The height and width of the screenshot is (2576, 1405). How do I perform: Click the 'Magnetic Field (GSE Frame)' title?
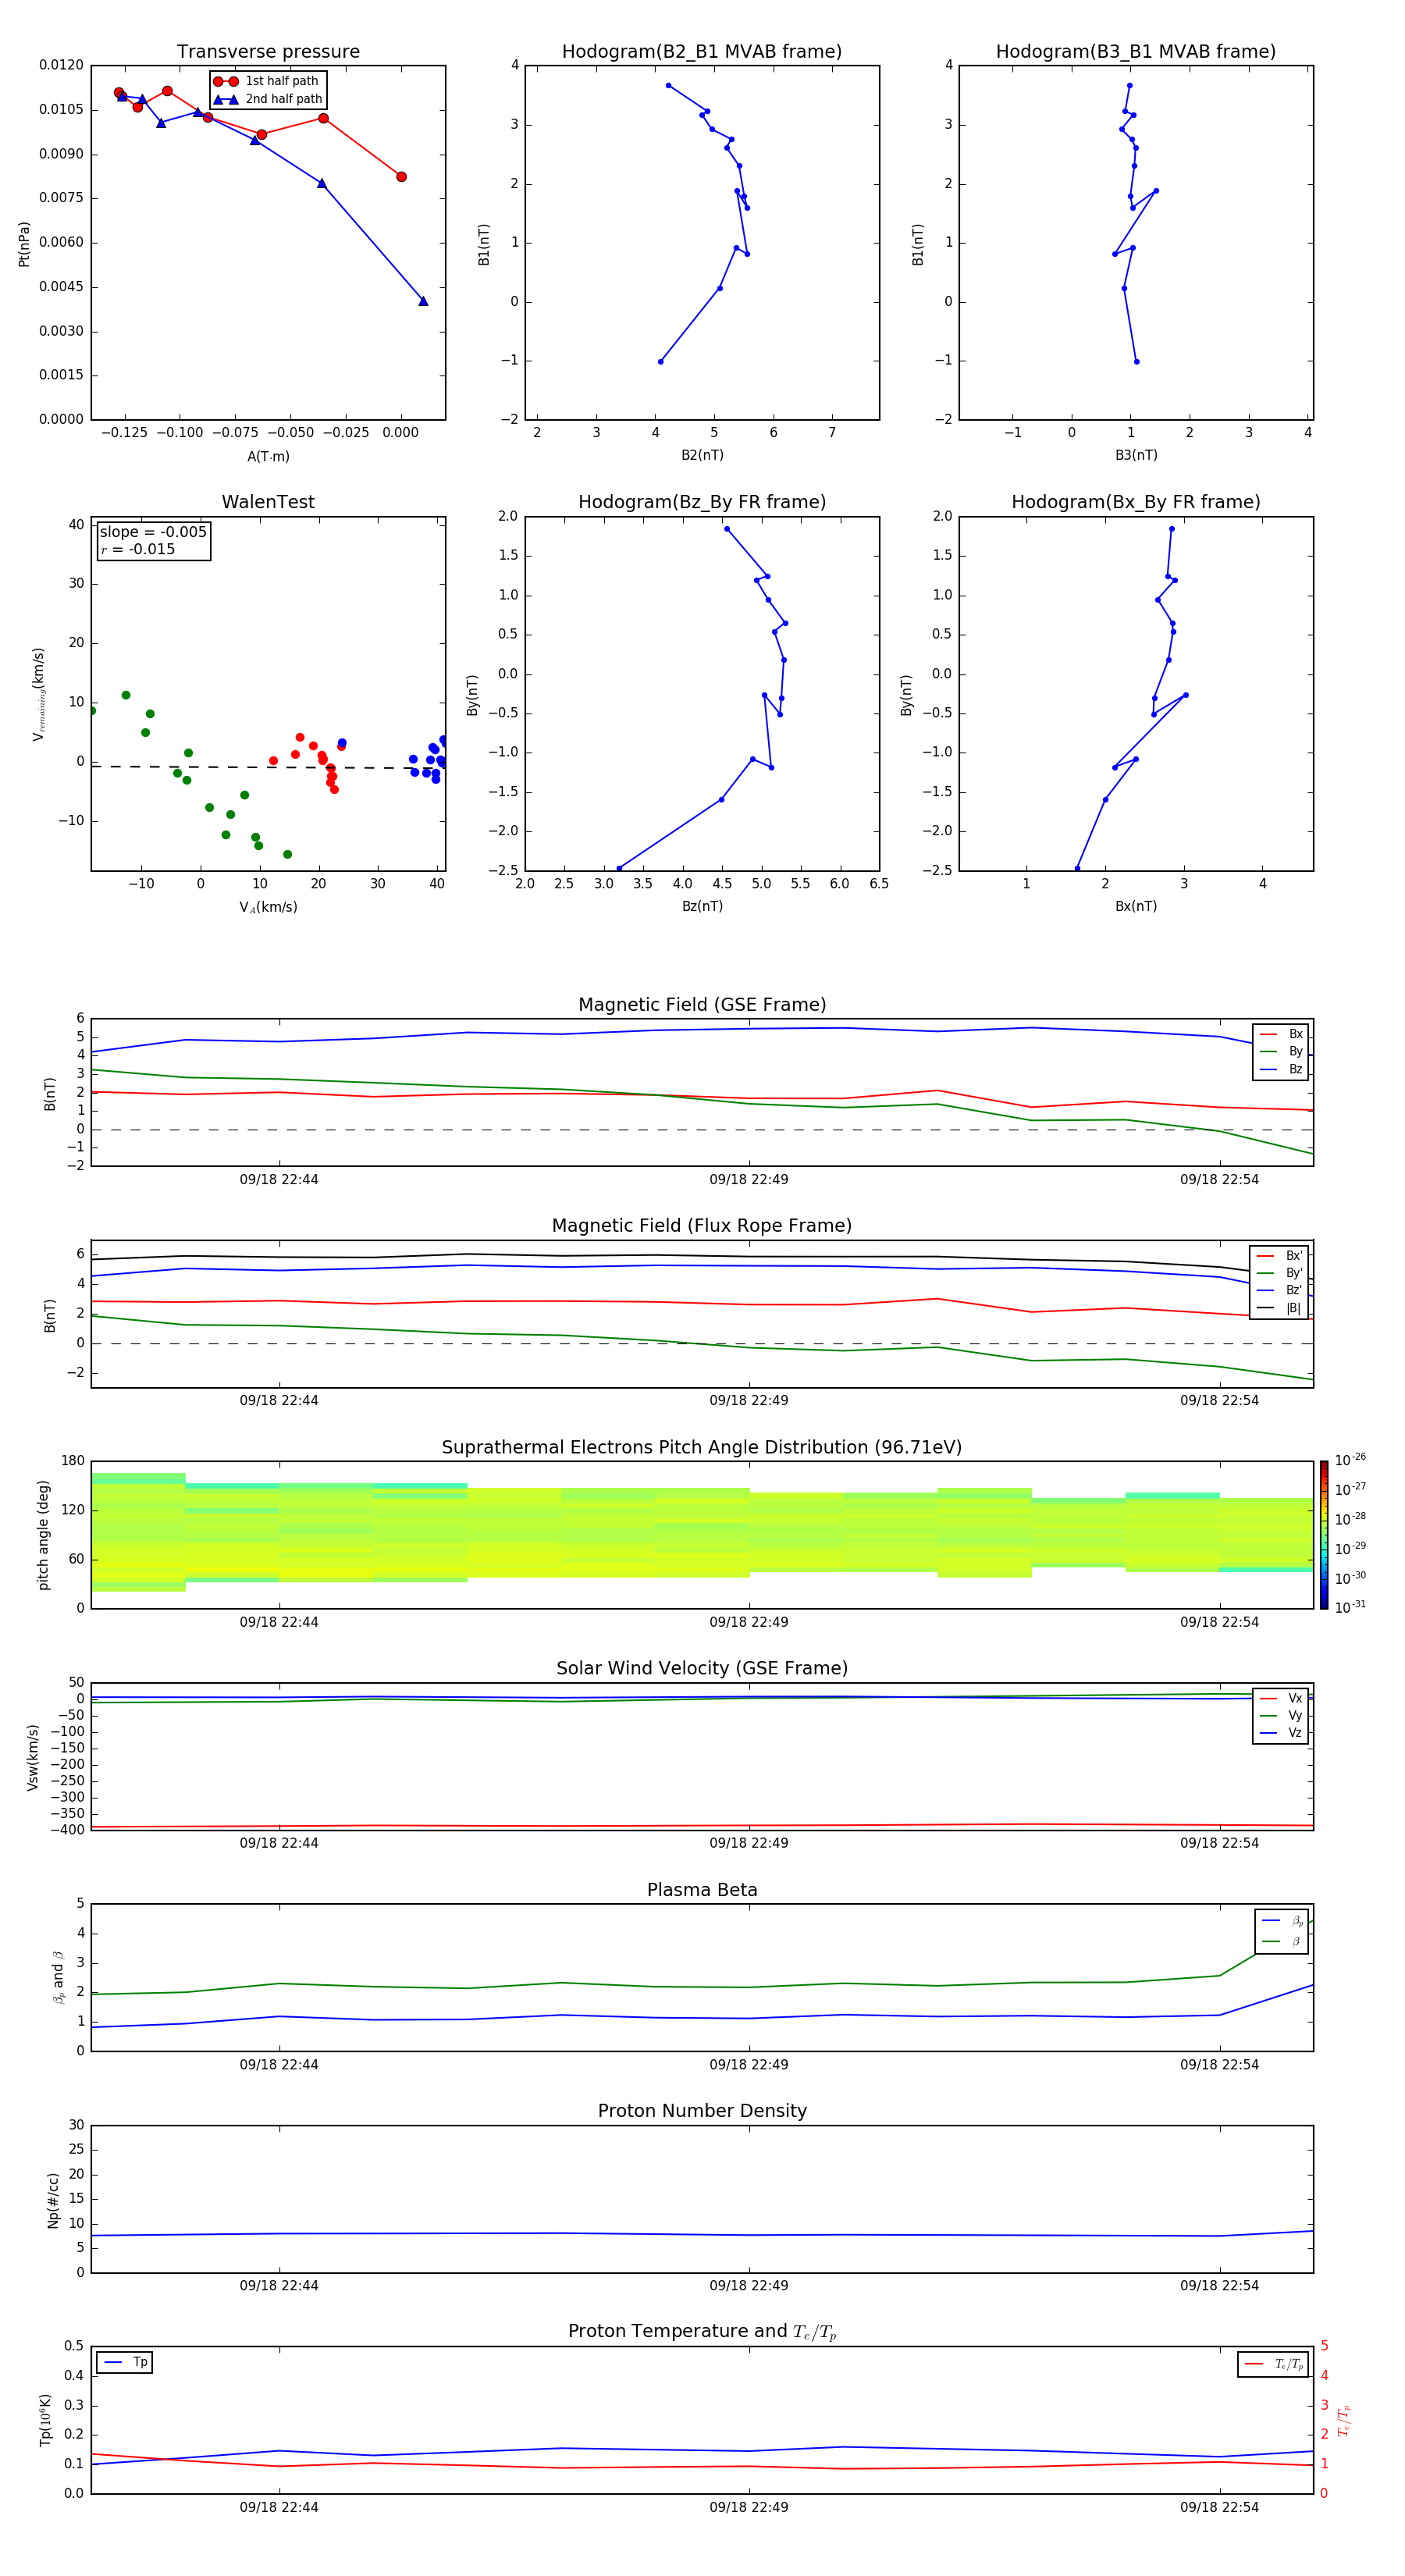coord(702,1005)
